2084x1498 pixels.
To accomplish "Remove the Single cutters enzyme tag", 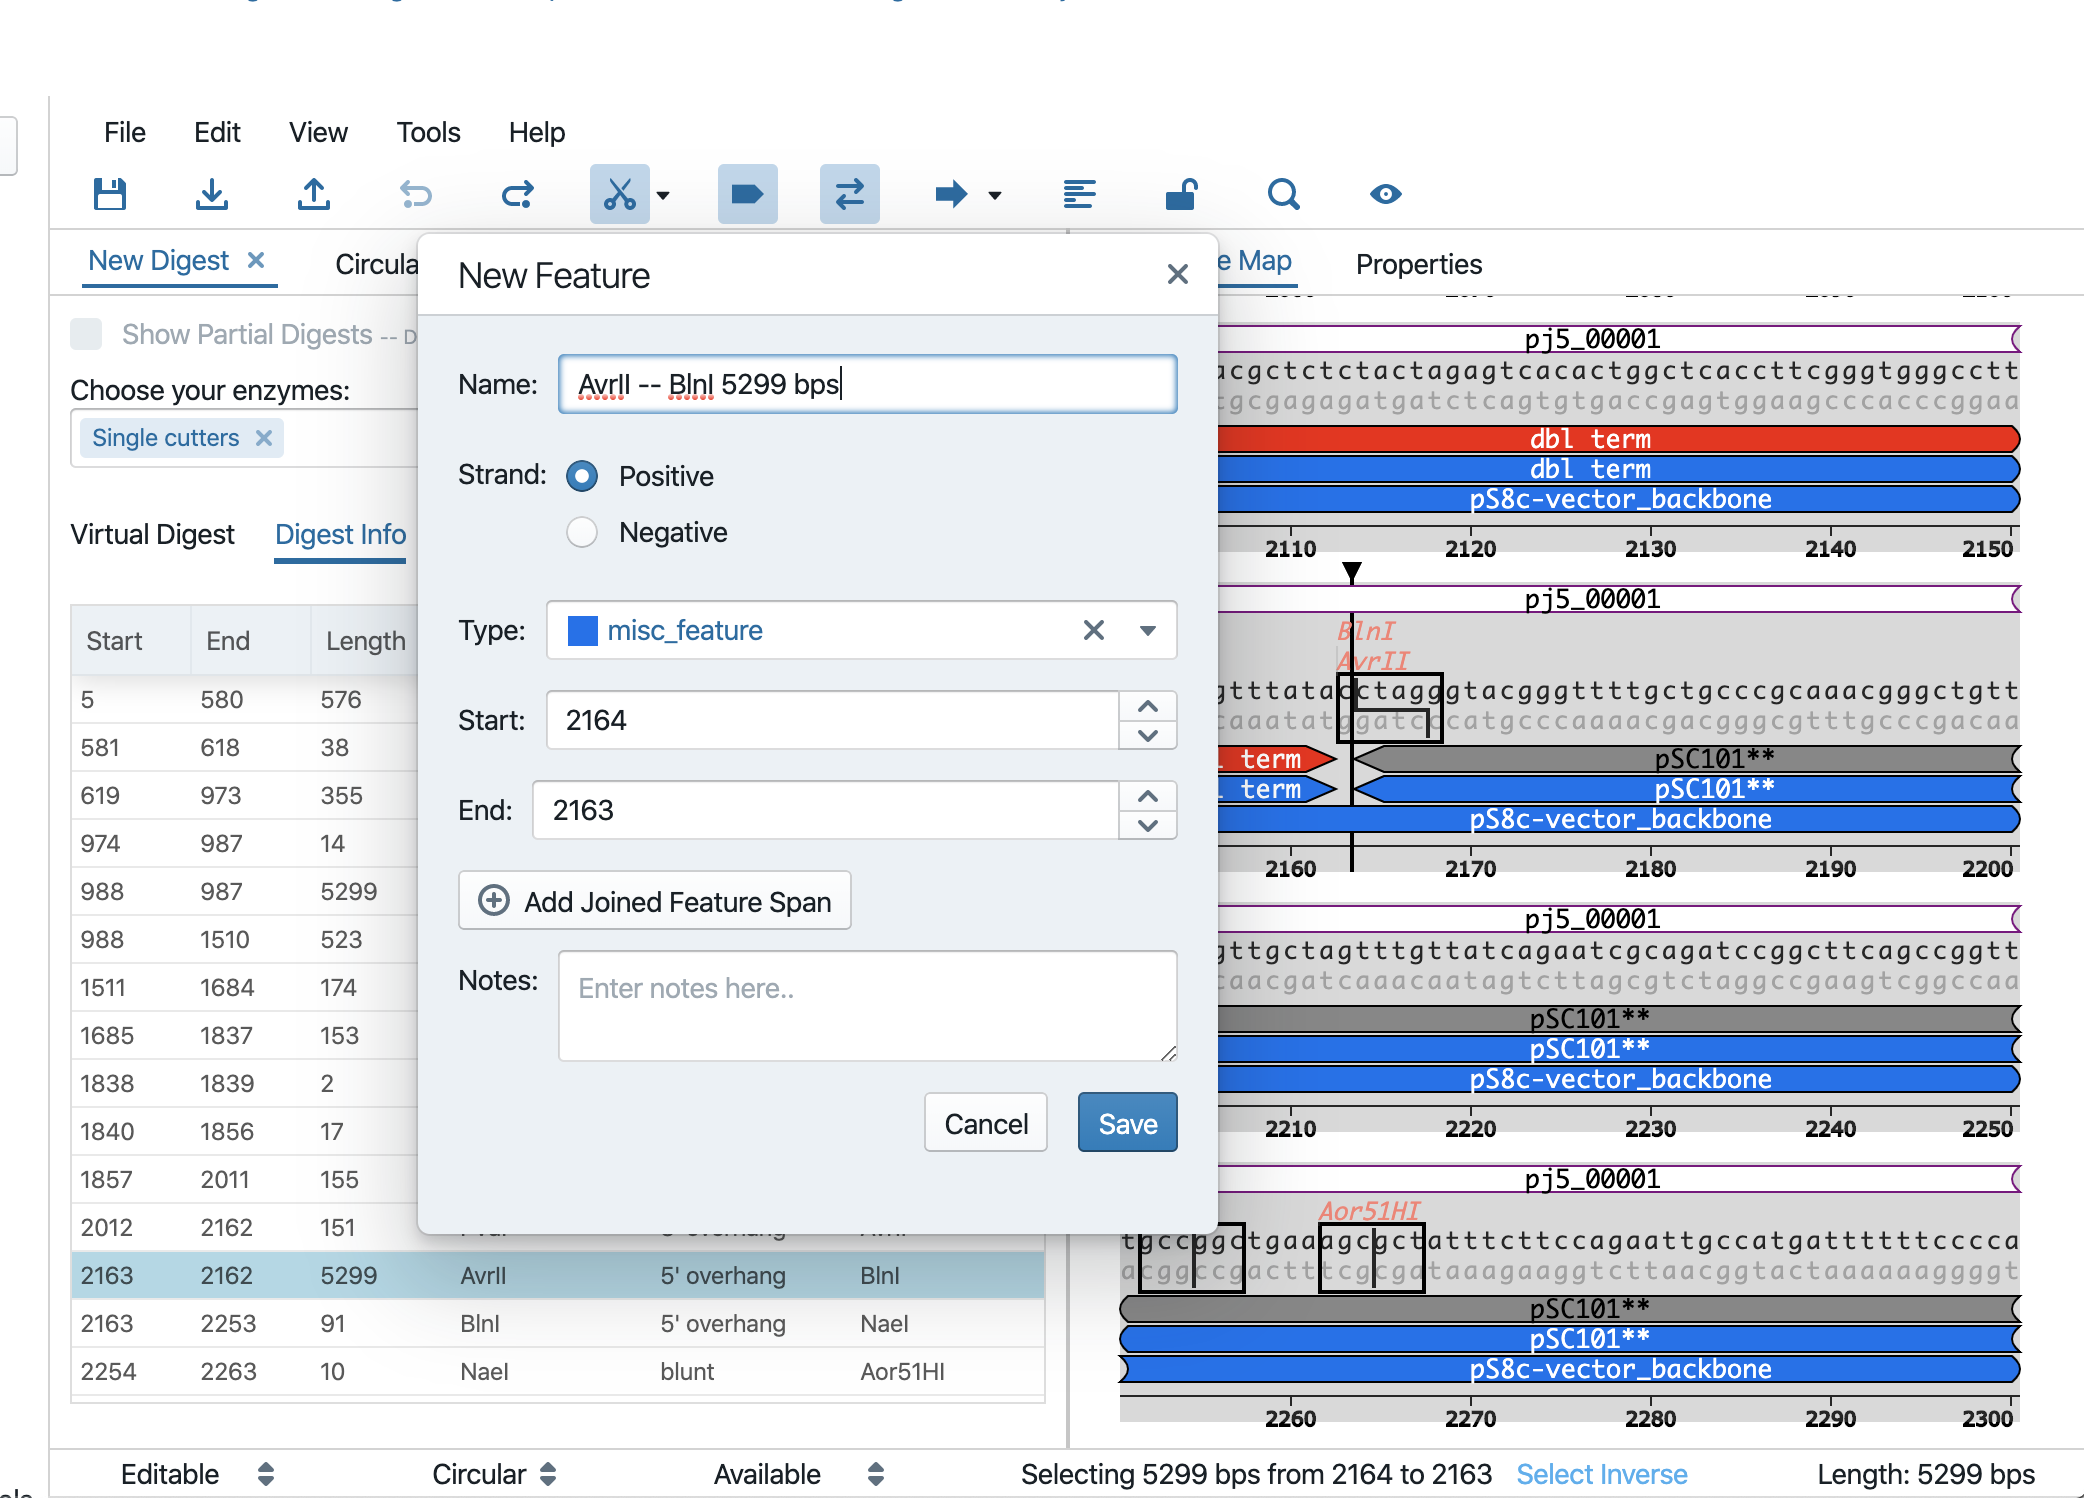I will tap(264, 438).
